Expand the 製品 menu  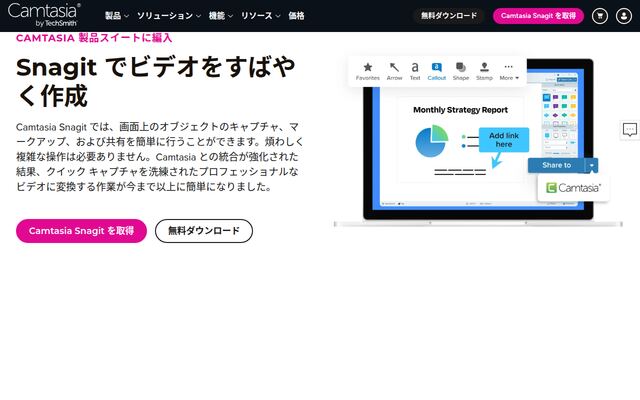click(117, 16)
